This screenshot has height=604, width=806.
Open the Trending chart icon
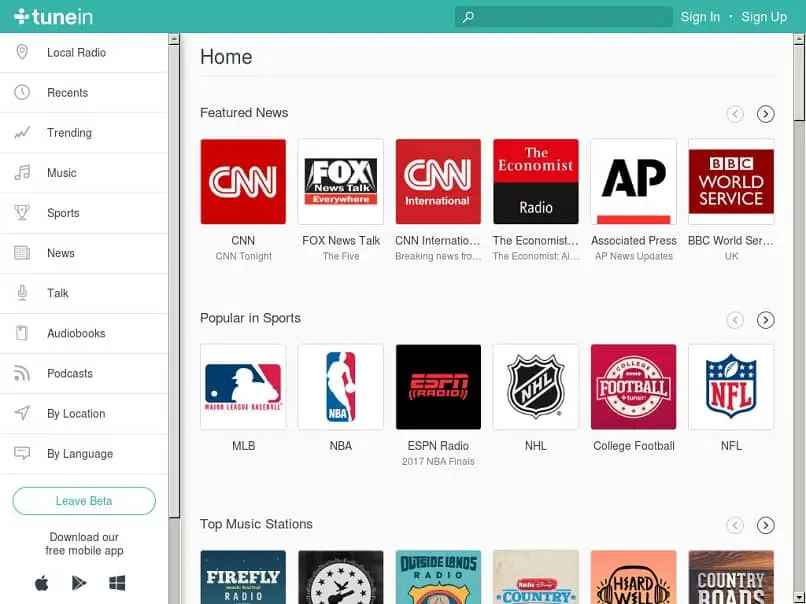tap(22, 133)
